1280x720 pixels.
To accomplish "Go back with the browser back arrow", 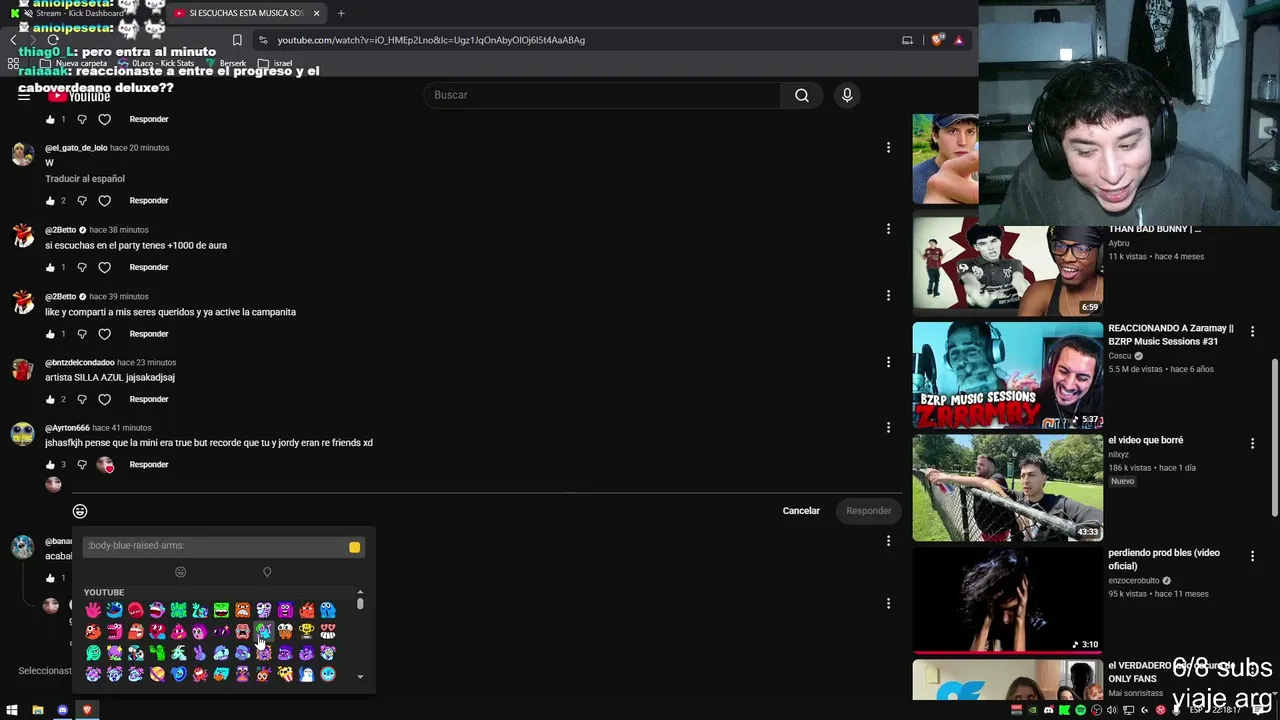I will [13, 40].
